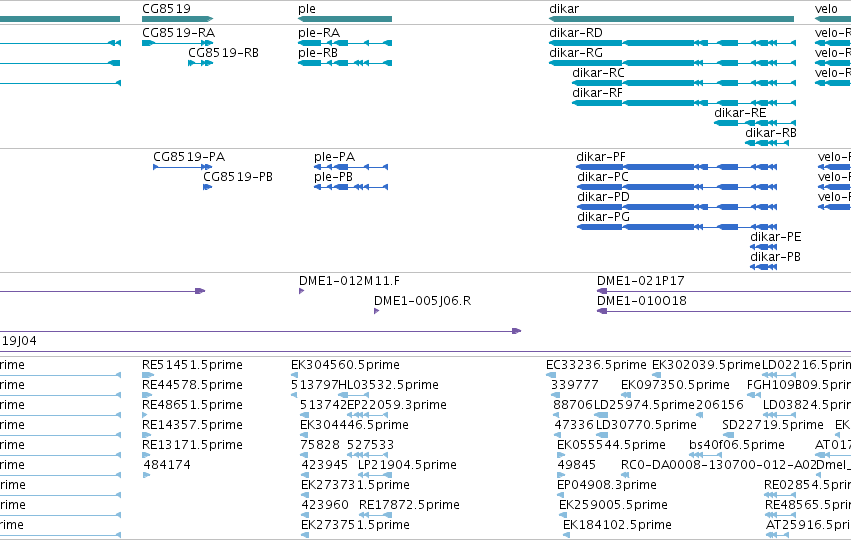This screenshot has height=540, width=851.
Task: Open EST EK259005.5prime
Action: [x=613, y=506]
